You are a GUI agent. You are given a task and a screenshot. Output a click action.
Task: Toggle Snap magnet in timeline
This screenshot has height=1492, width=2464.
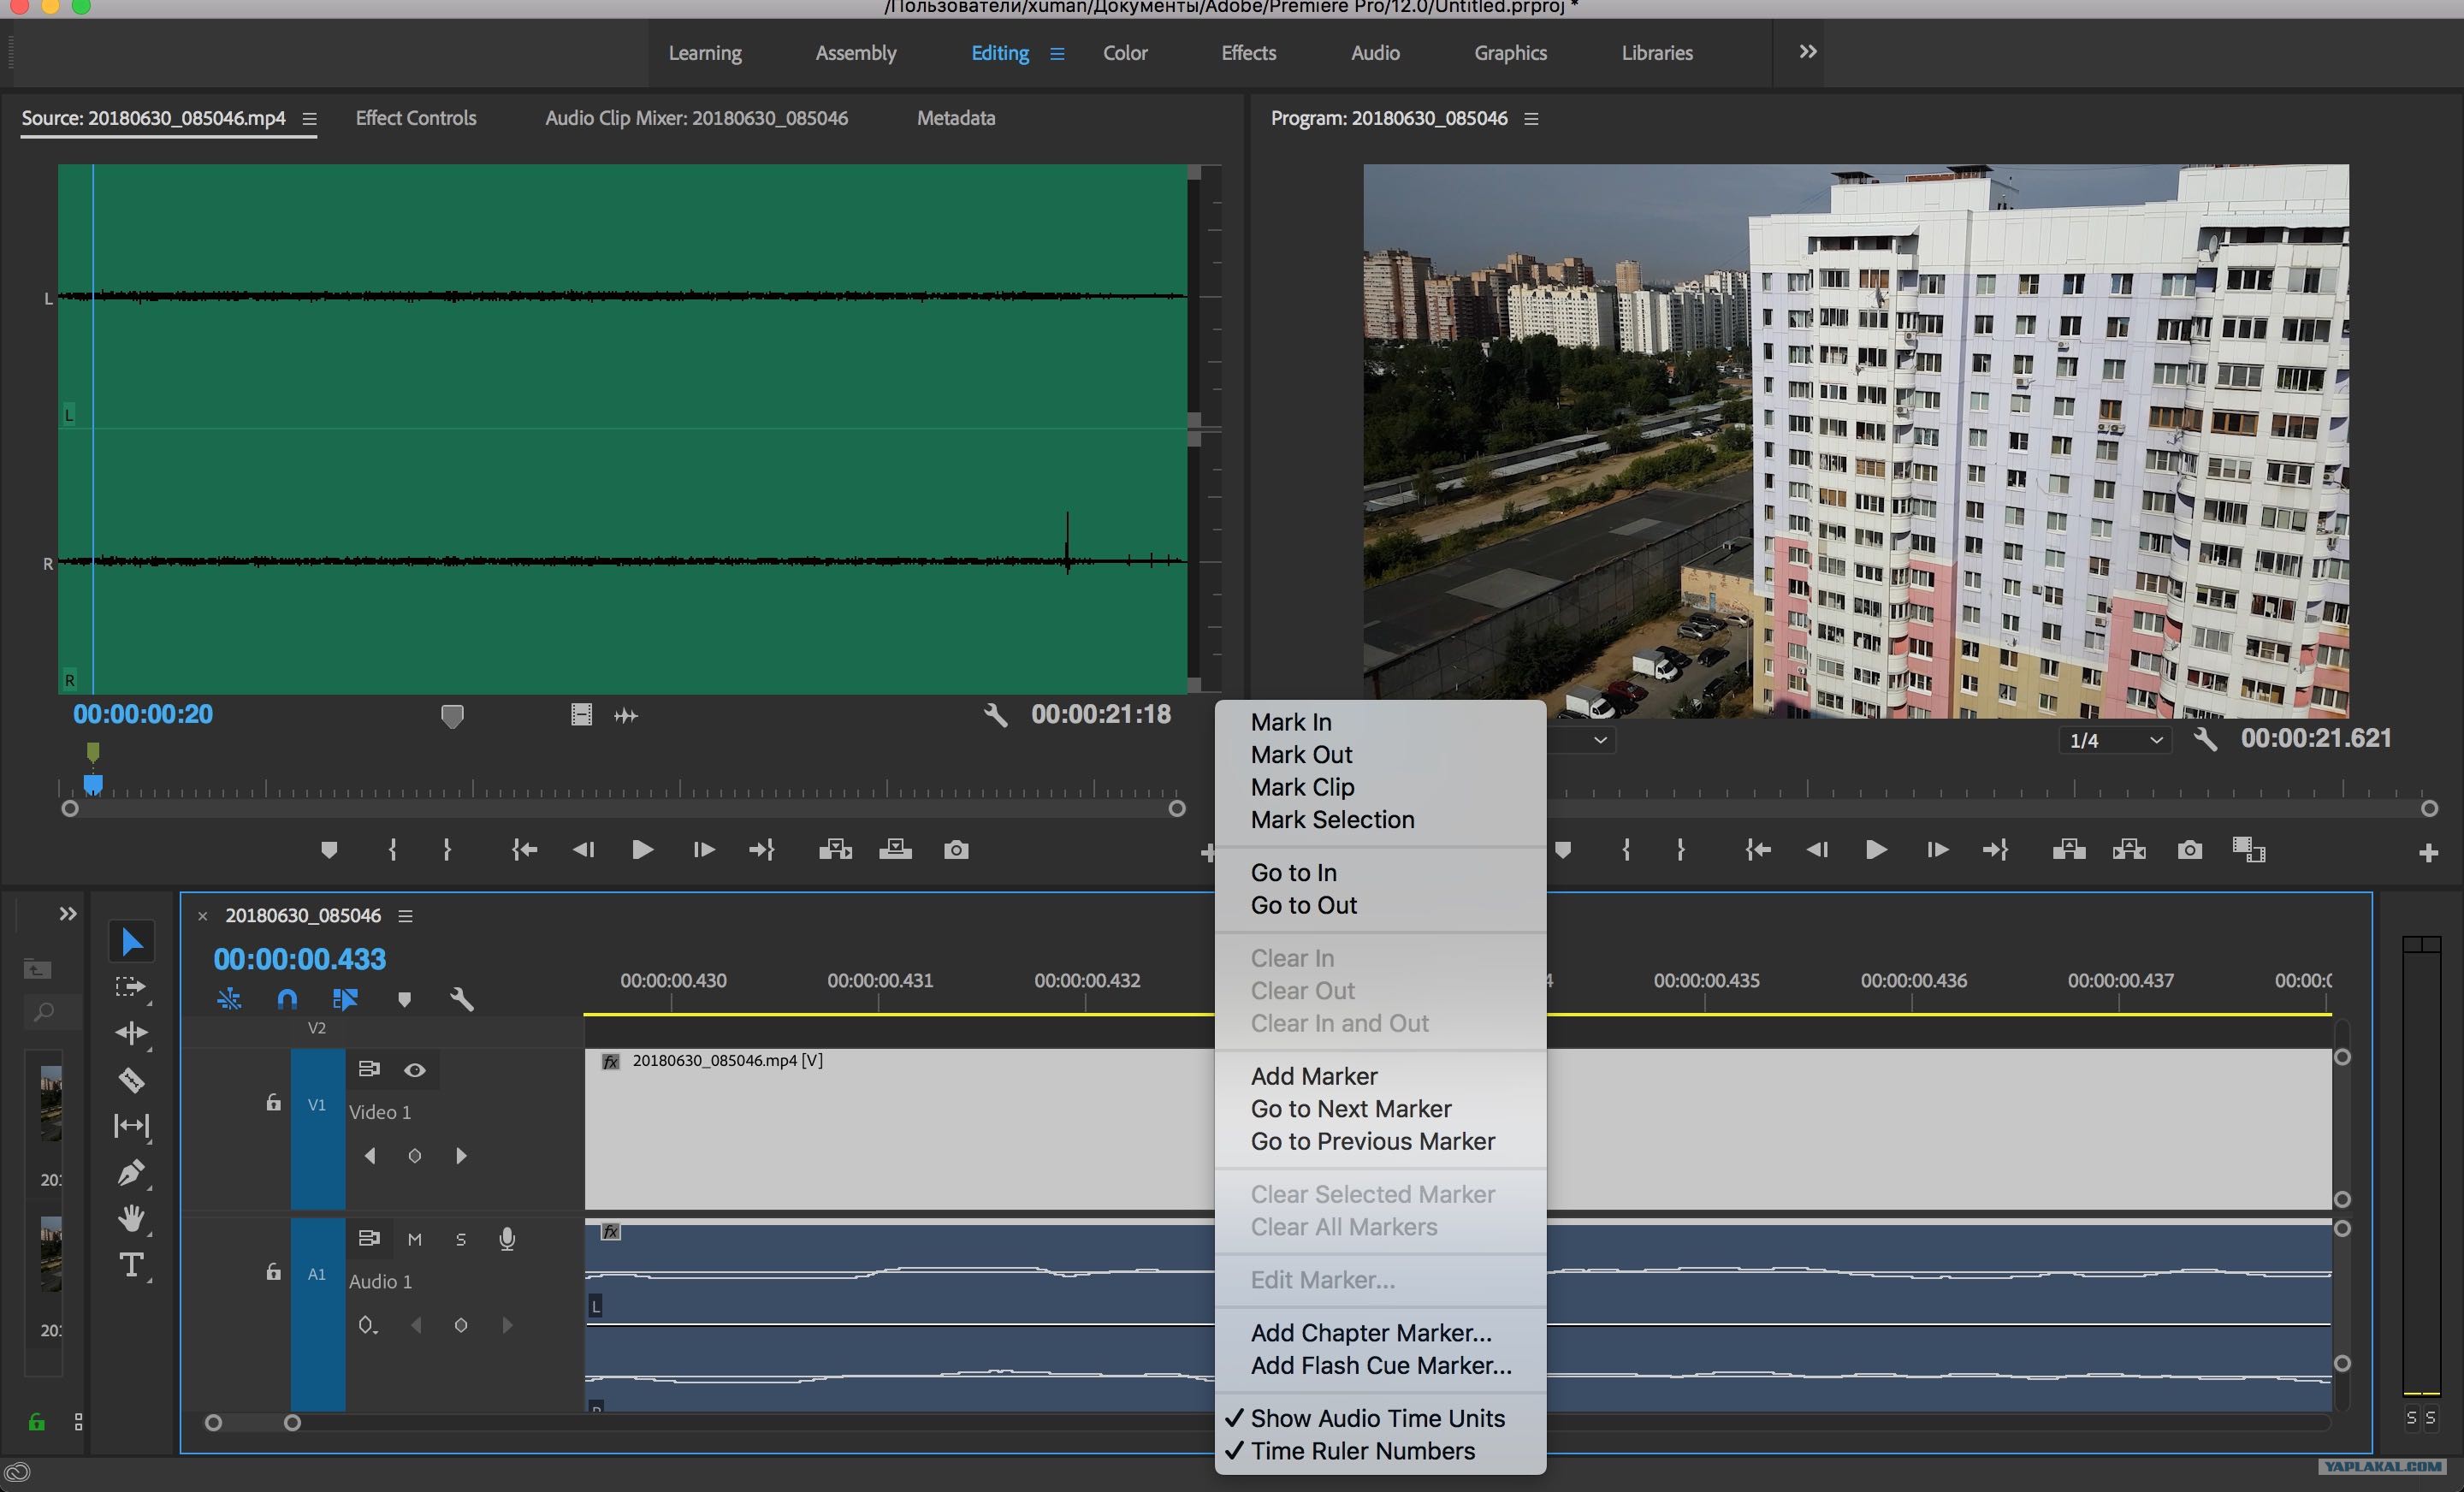pos(287,999)
